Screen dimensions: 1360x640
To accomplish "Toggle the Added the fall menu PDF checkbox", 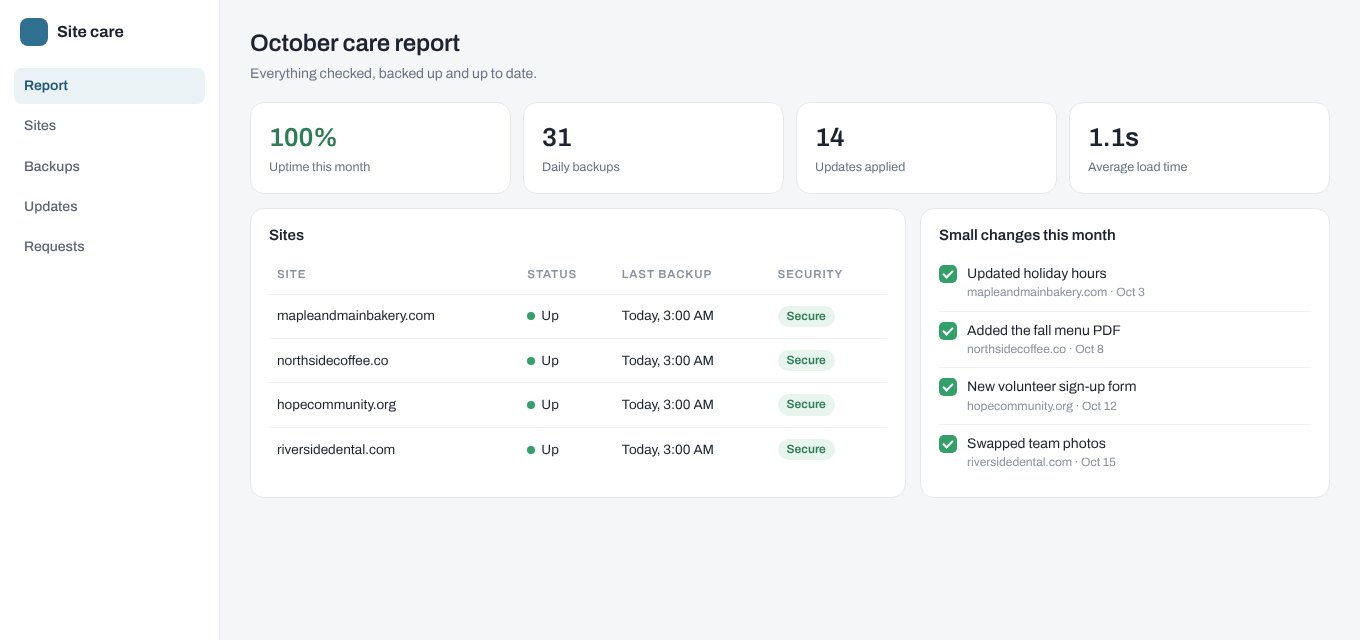I will [x=948, y=330].
